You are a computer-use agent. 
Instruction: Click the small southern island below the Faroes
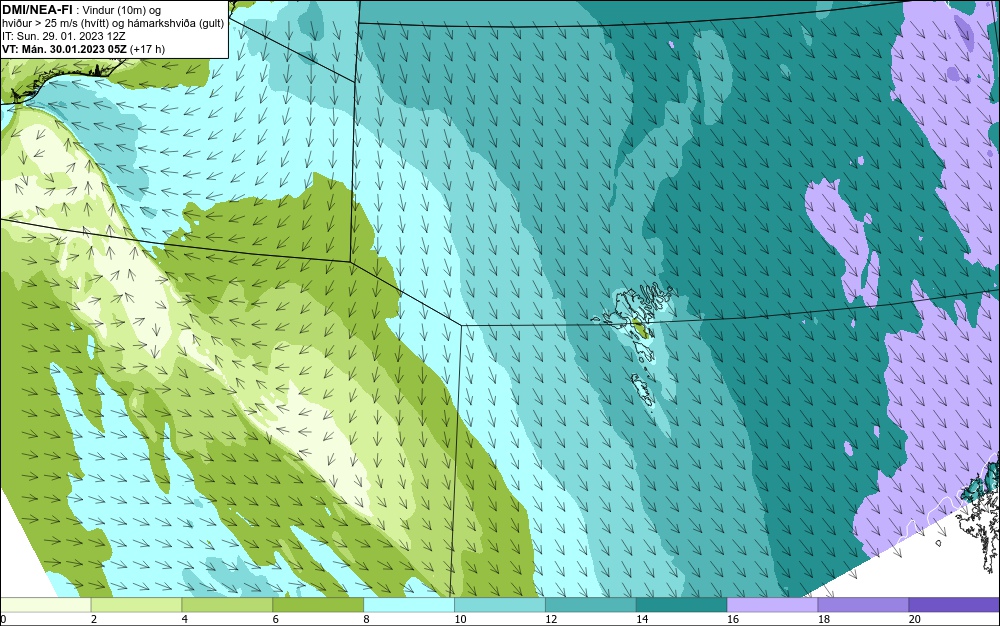643,389
